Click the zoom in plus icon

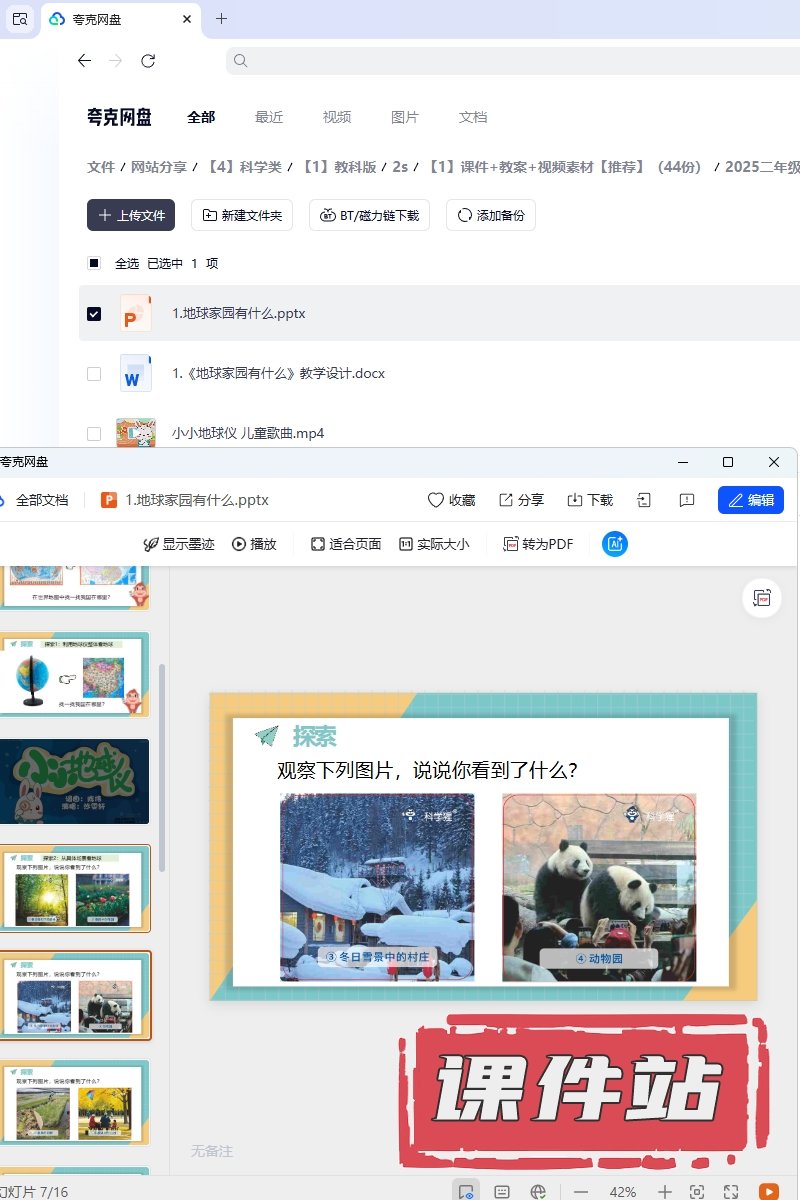pos(665,1192)
